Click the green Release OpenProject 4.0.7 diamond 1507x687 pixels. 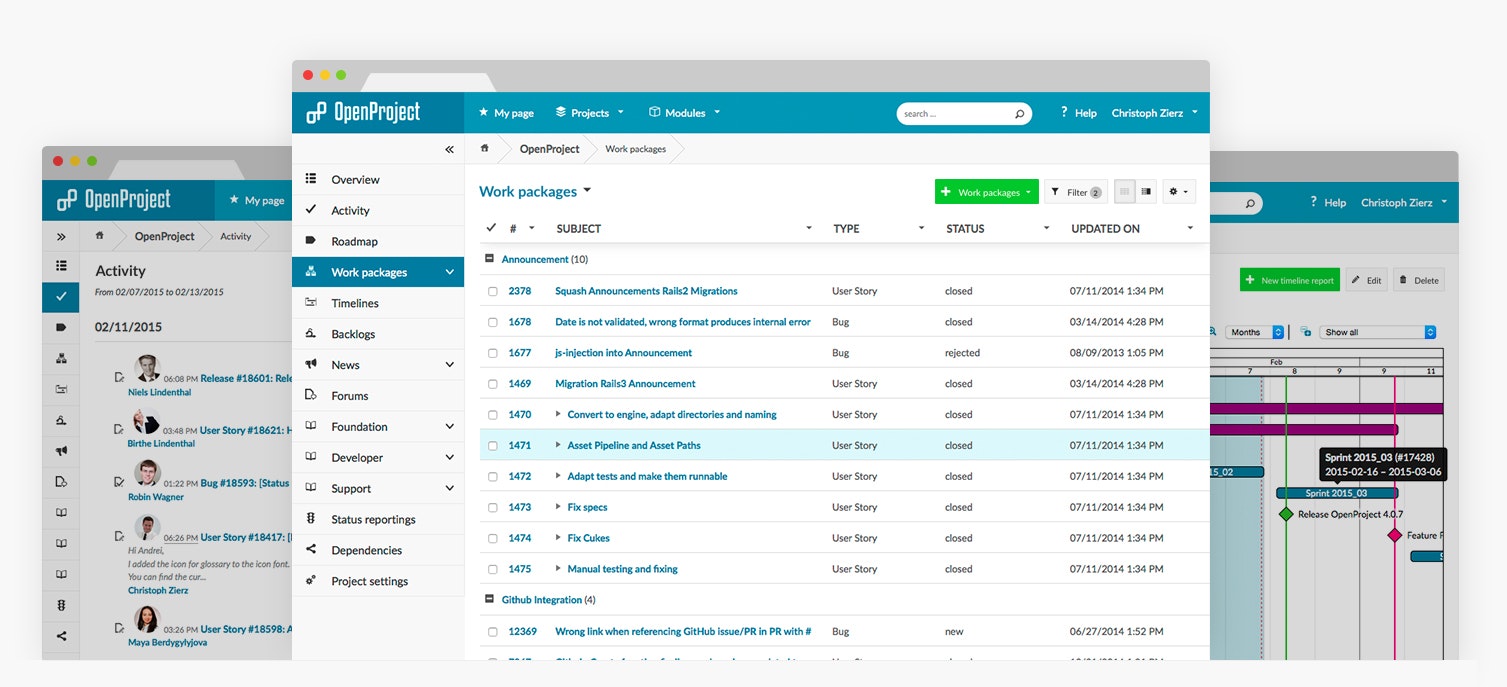pos(1286,514)
